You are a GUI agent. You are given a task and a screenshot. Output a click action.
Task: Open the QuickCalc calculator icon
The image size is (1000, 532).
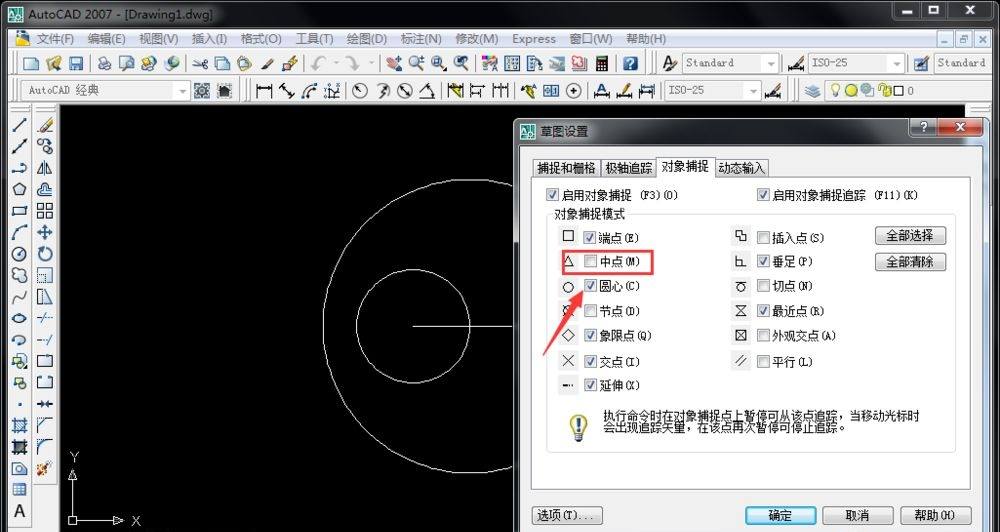pyautogui.click(x=602, y=63)
